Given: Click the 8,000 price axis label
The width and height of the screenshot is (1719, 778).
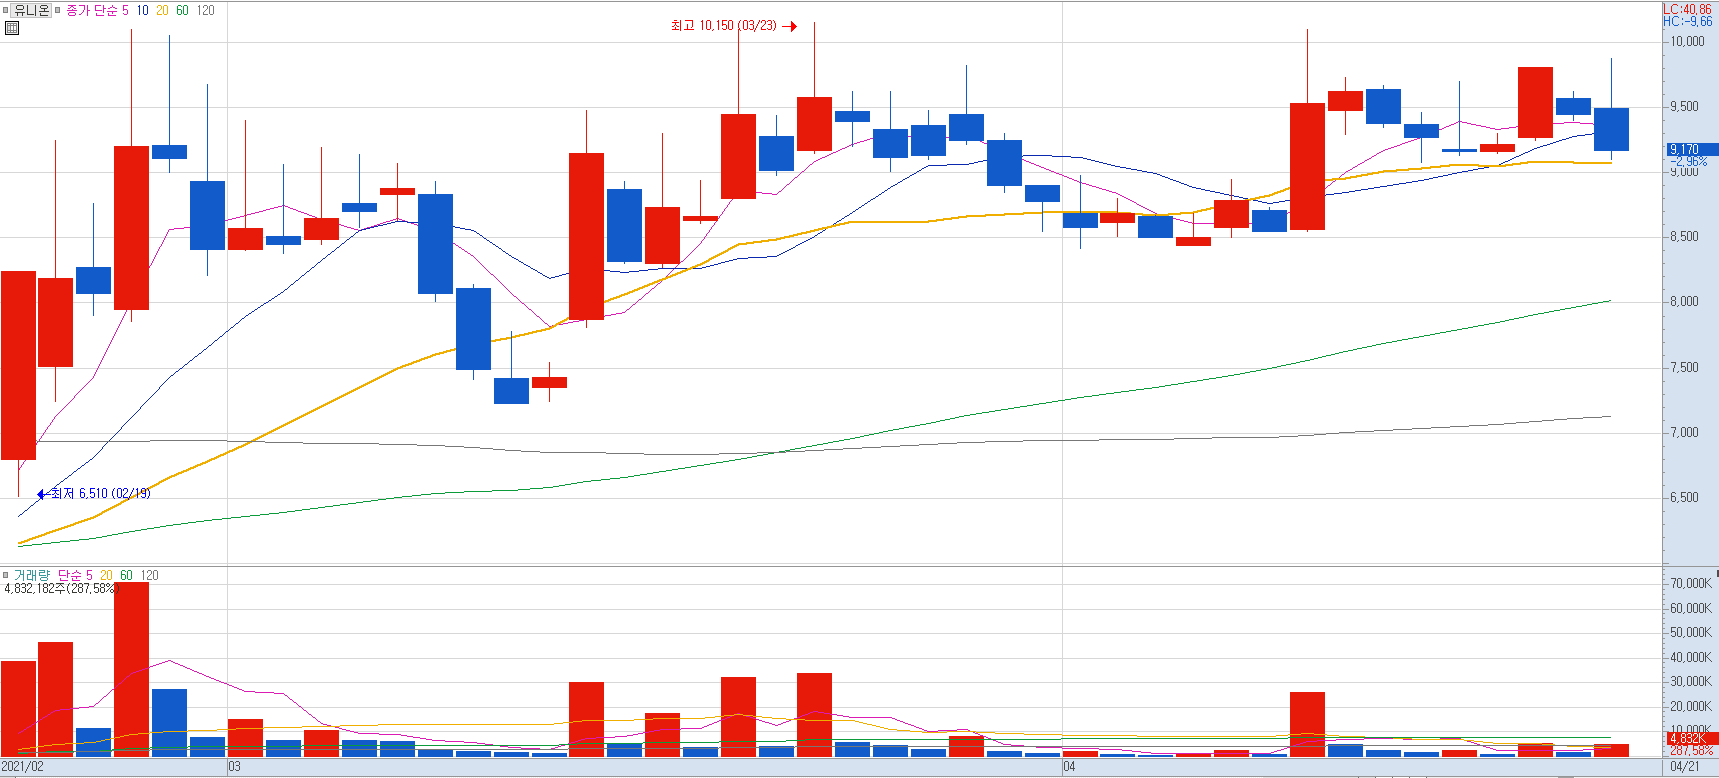Looking at the screenshot, I should click(1684, 302).
